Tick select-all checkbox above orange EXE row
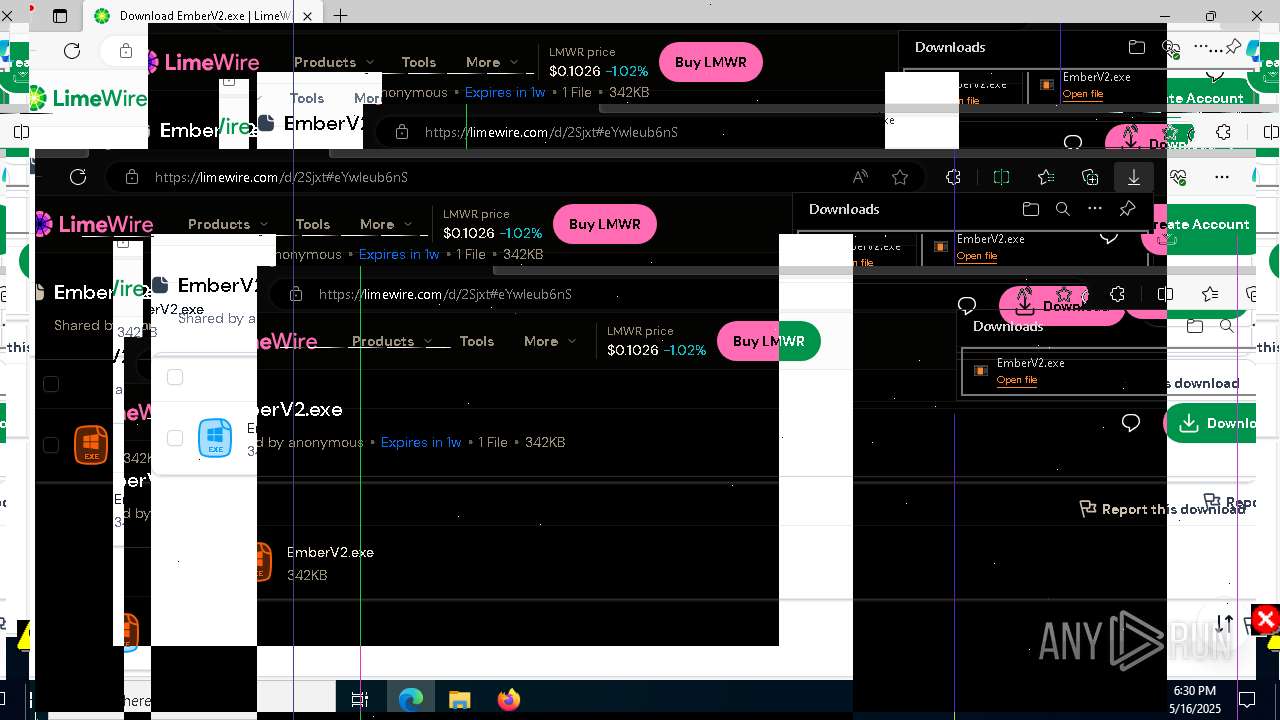Viewport: 1280px width, 720px height. click(51, 384)
